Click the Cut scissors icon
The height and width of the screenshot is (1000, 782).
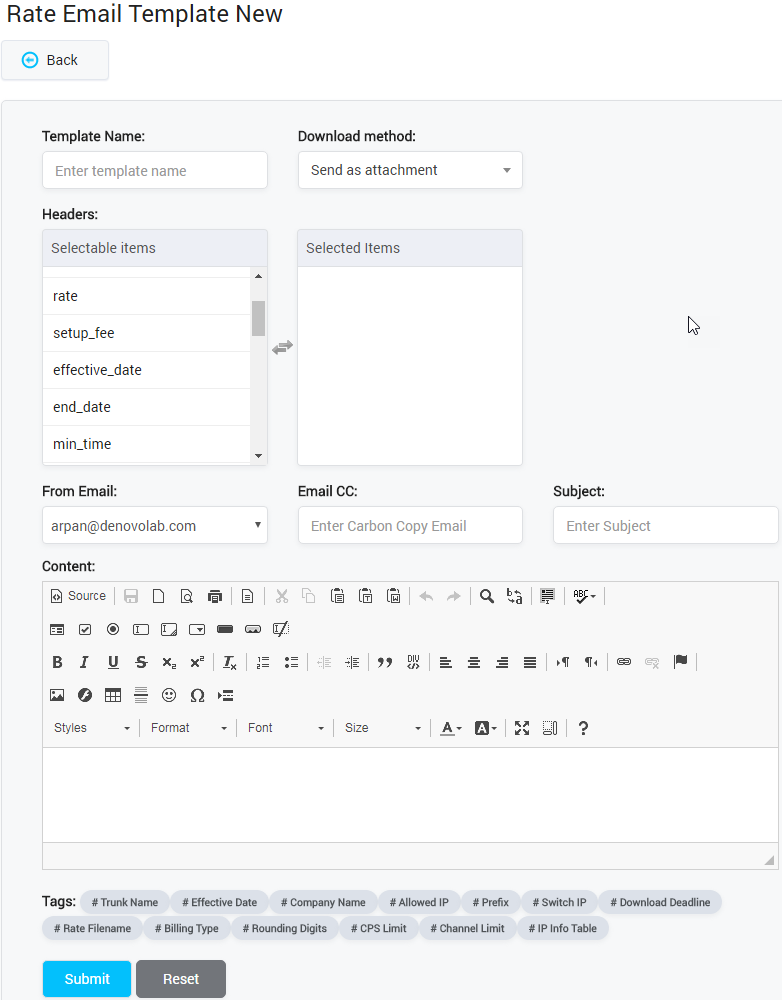(x=281, y=596)
